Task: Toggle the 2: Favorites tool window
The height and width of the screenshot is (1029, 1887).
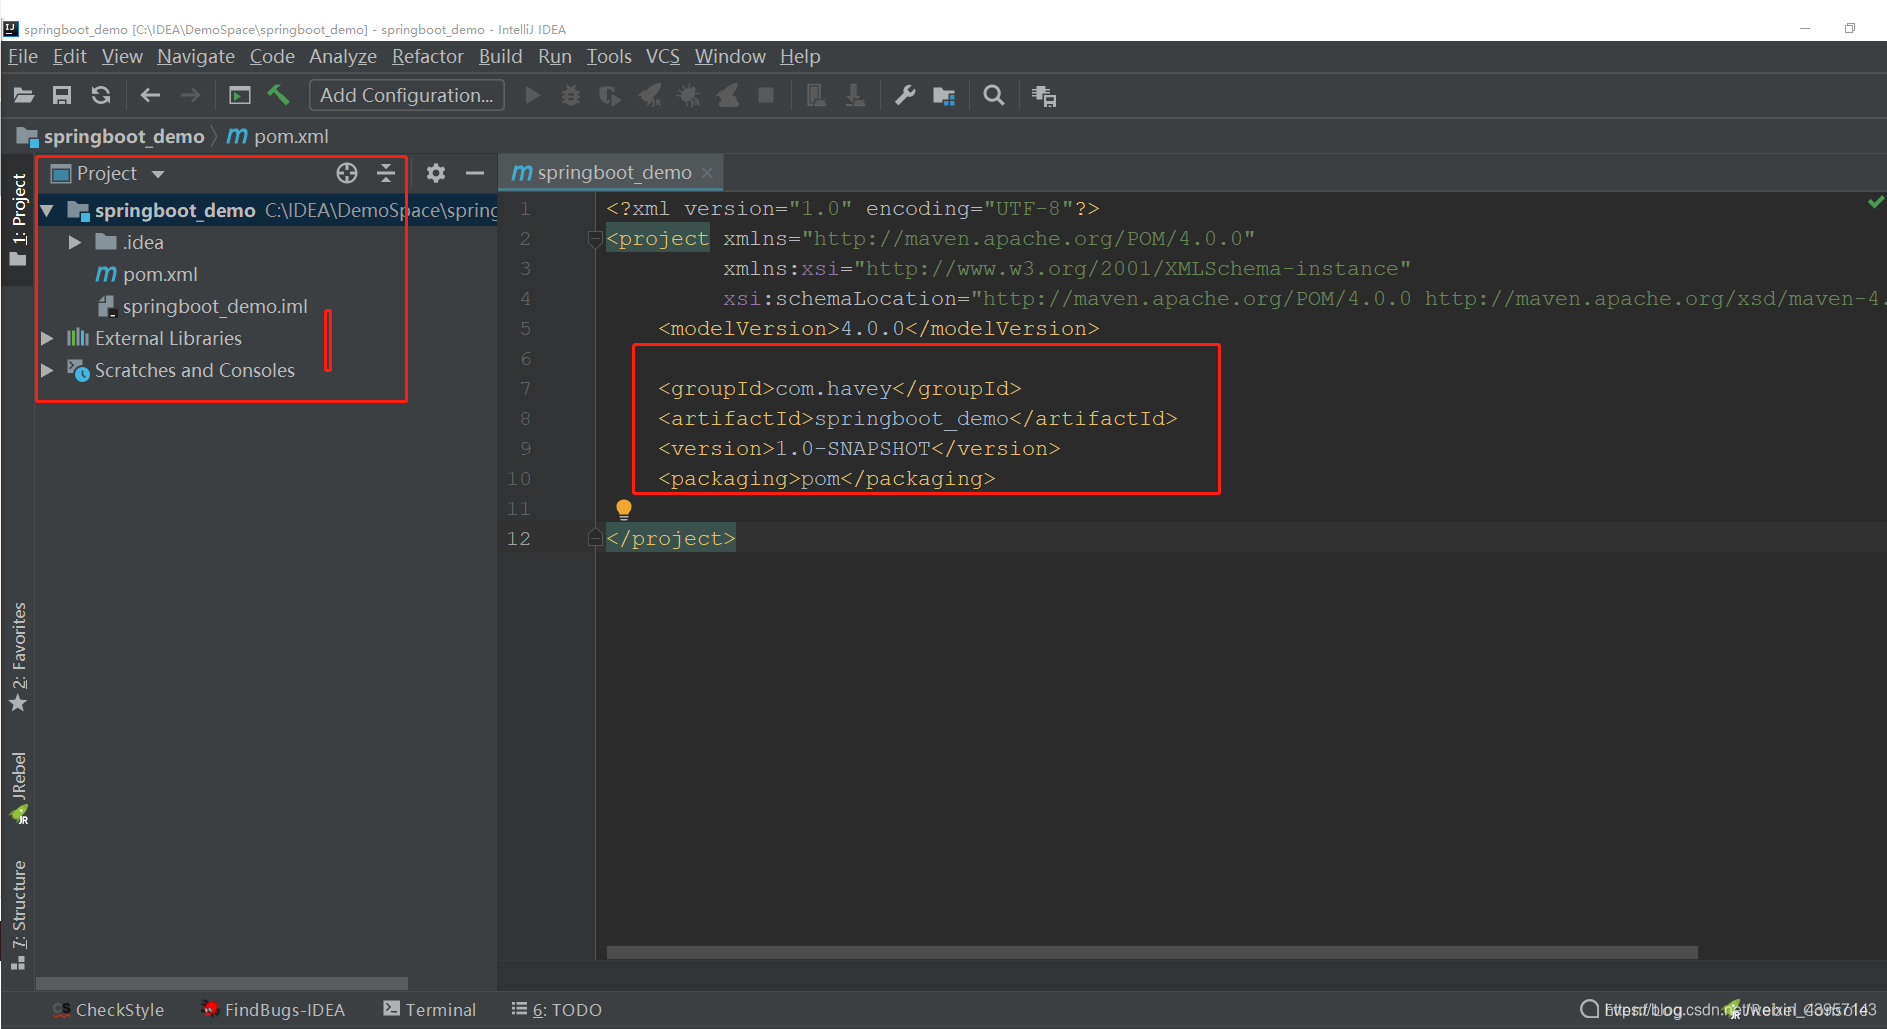Action: tap(18, 656)
